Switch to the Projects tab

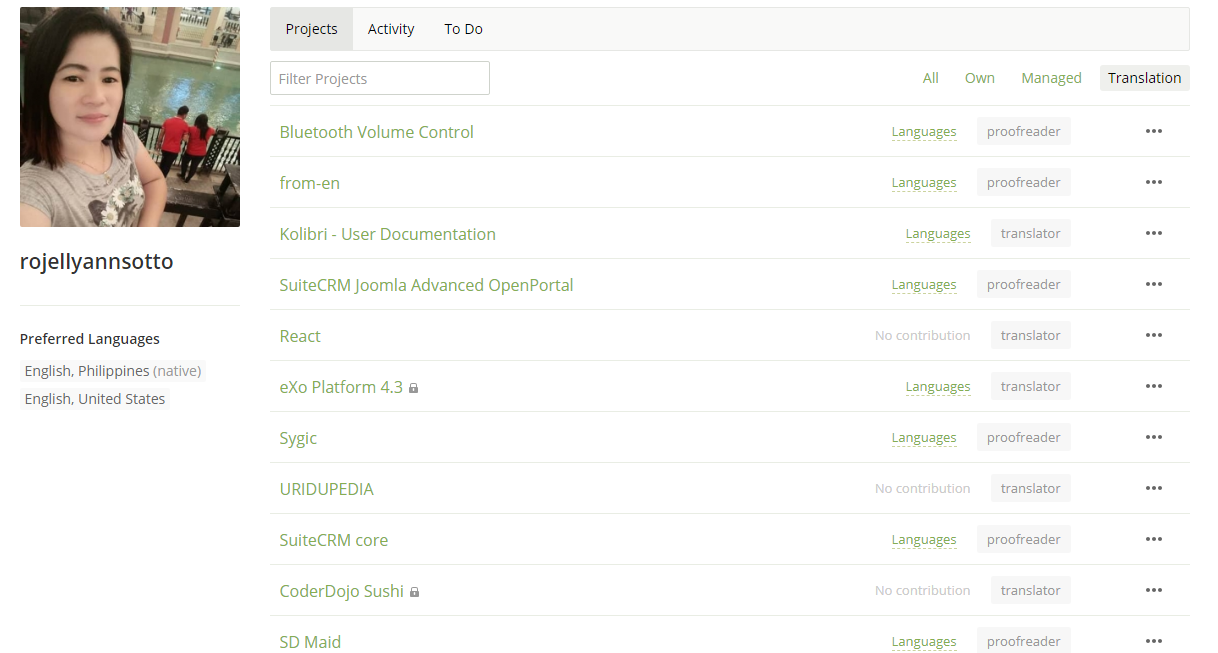pos(312,29)
